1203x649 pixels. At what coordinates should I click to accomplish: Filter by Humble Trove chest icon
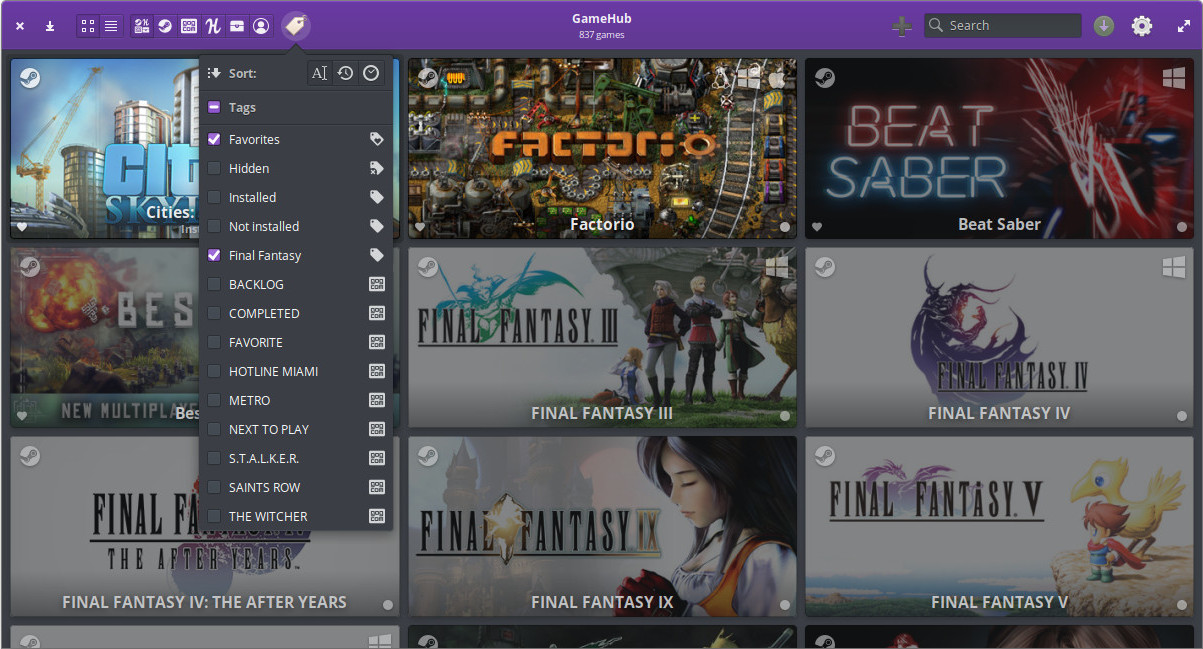tap(237, 26)
